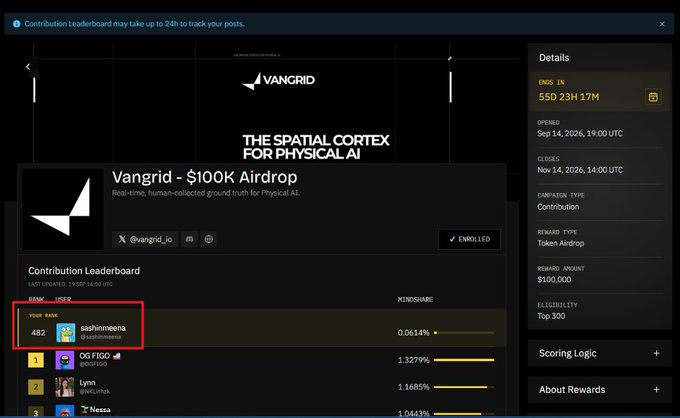680x418 pixels.
Task: Click the Enrolled button
Action: (470, 239)
